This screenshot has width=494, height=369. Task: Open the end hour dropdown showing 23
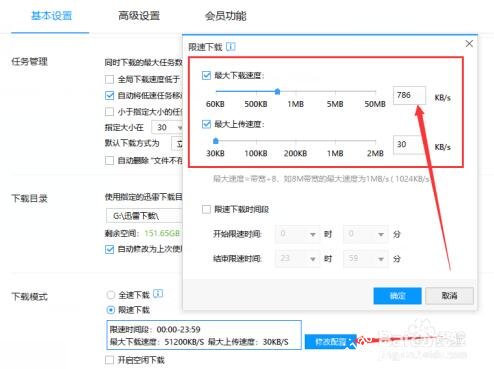(x=298, y=259)
